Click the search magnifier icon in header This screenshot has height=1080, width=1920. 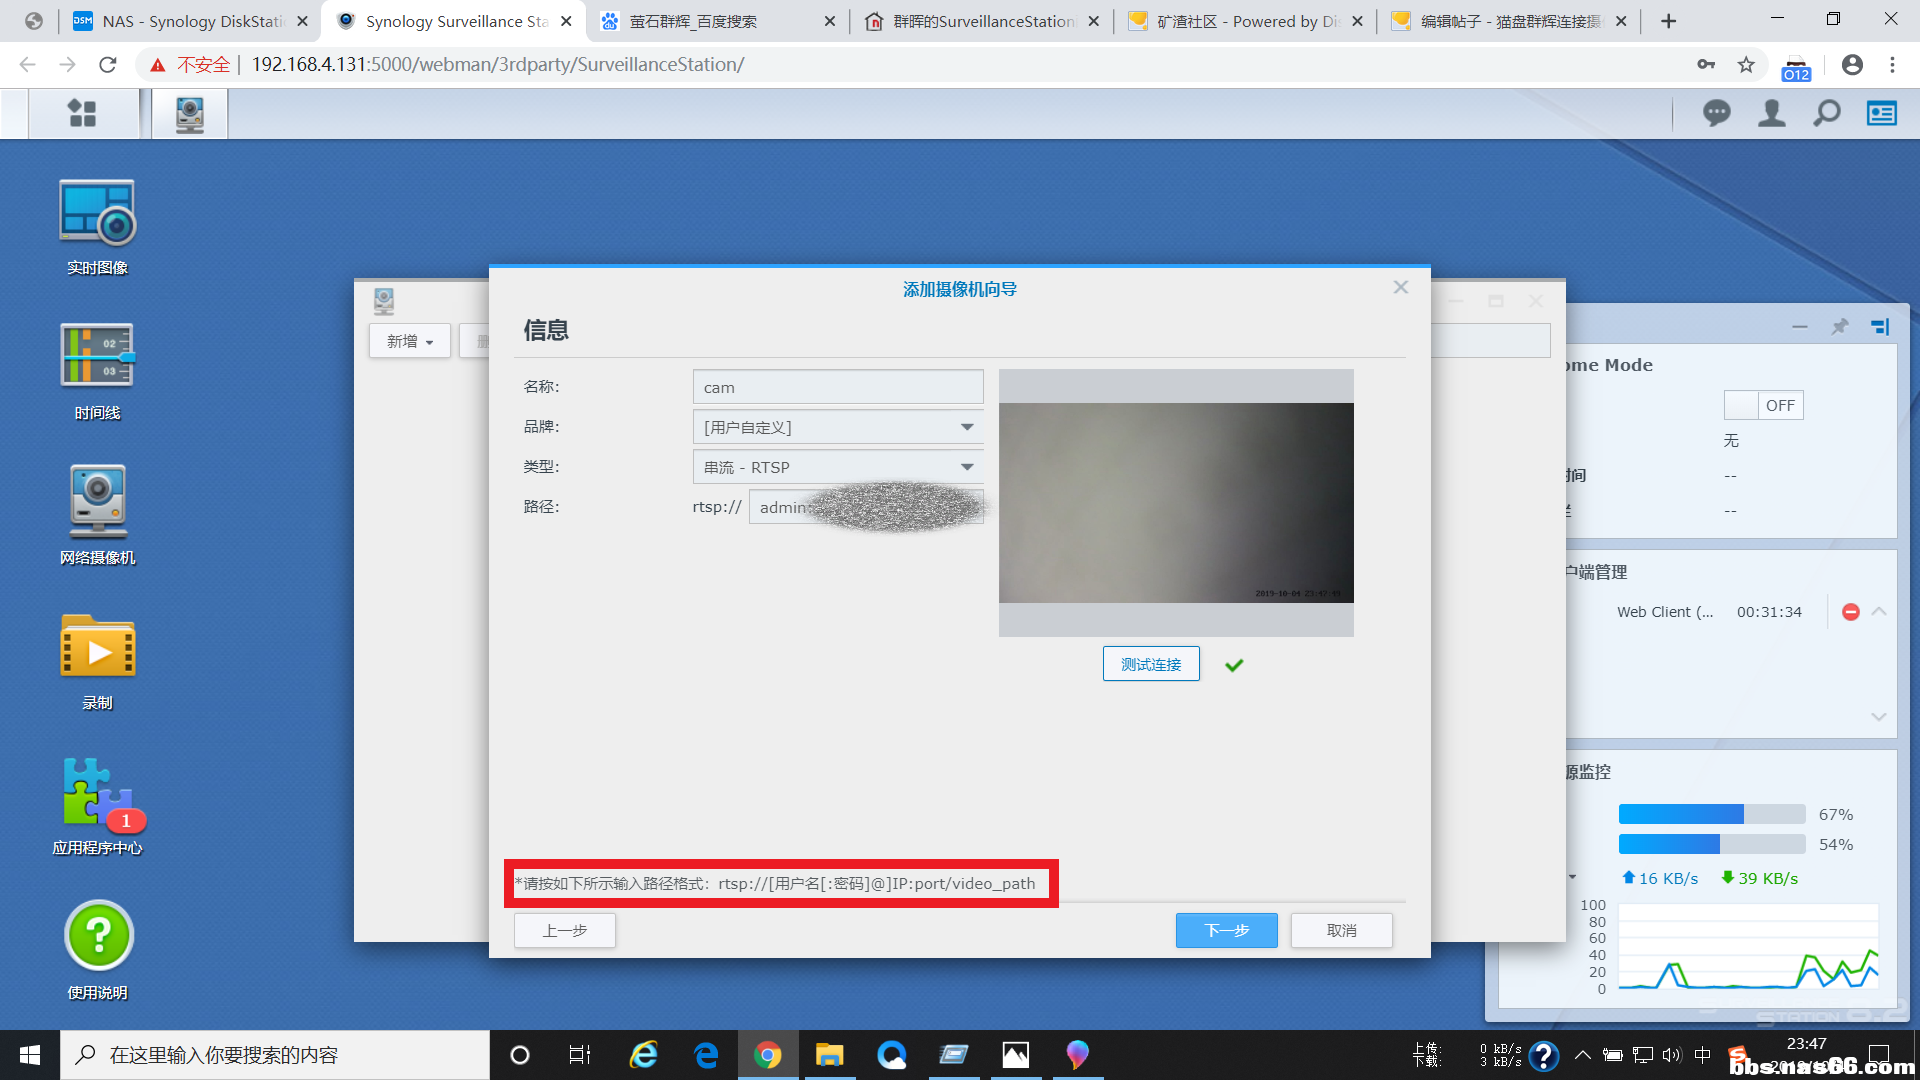[x=1826, y=113]
